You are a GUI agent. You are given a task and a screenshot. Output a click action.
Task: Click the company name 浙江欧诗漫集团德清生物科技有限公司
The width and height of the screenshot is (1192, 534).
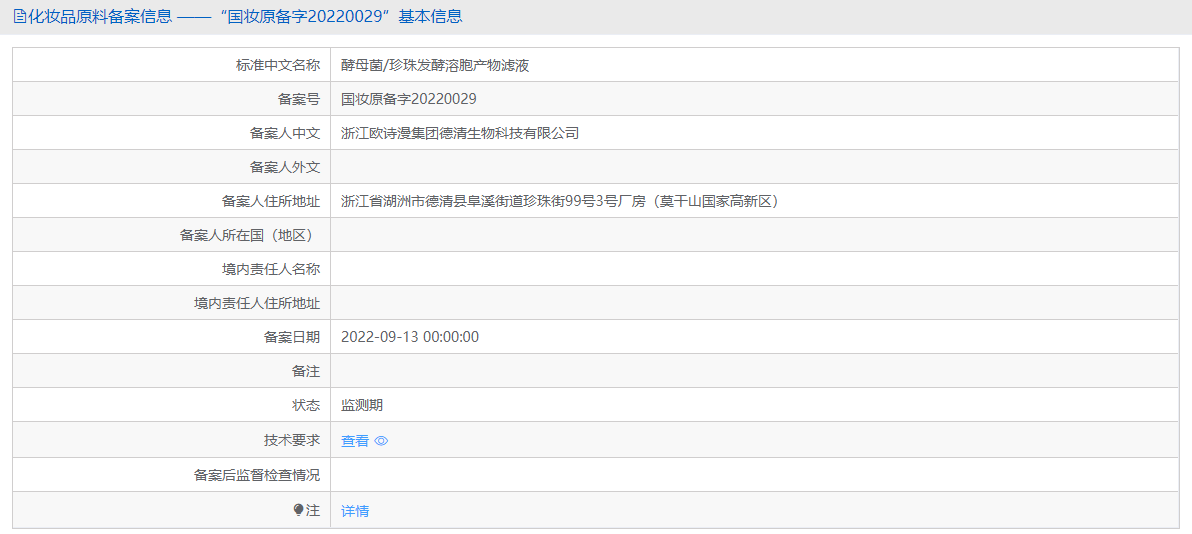click(x=460, y=133)
